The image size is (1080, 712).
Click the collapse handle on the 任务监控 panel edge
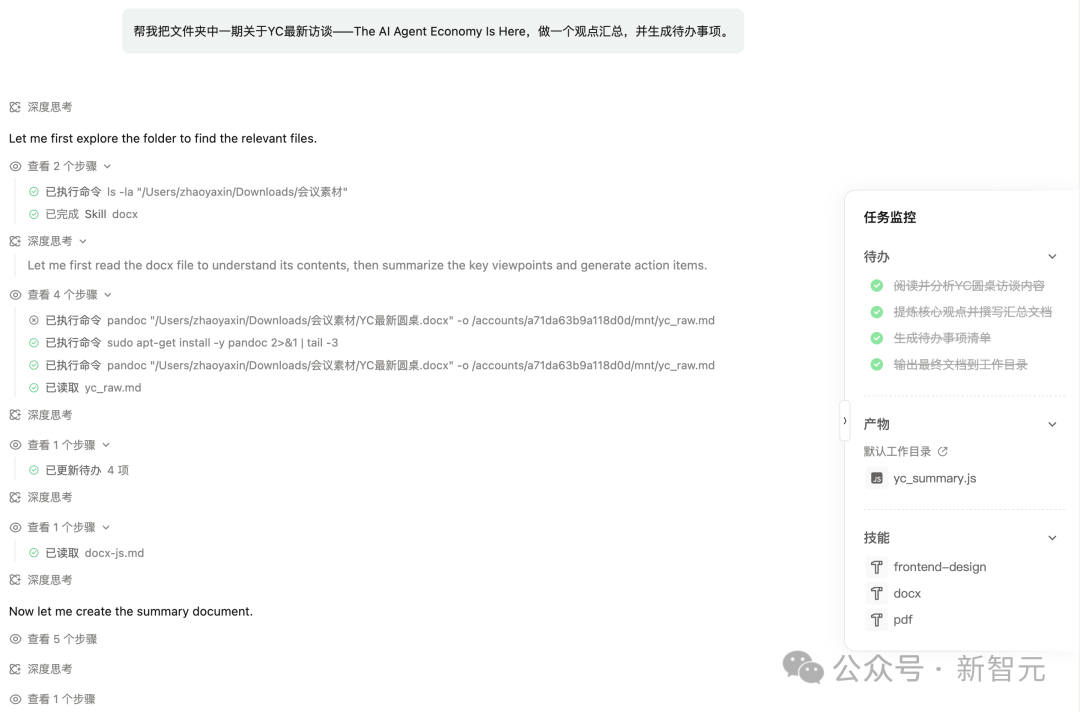pos(845,421)
